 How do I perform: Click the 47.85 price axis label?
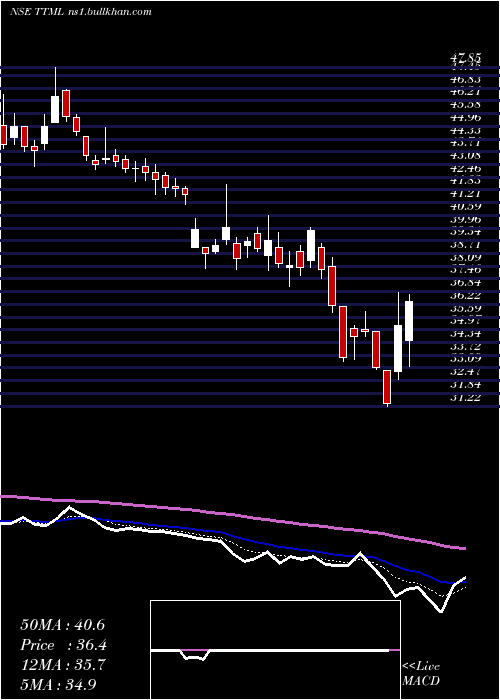click(465, 58)
